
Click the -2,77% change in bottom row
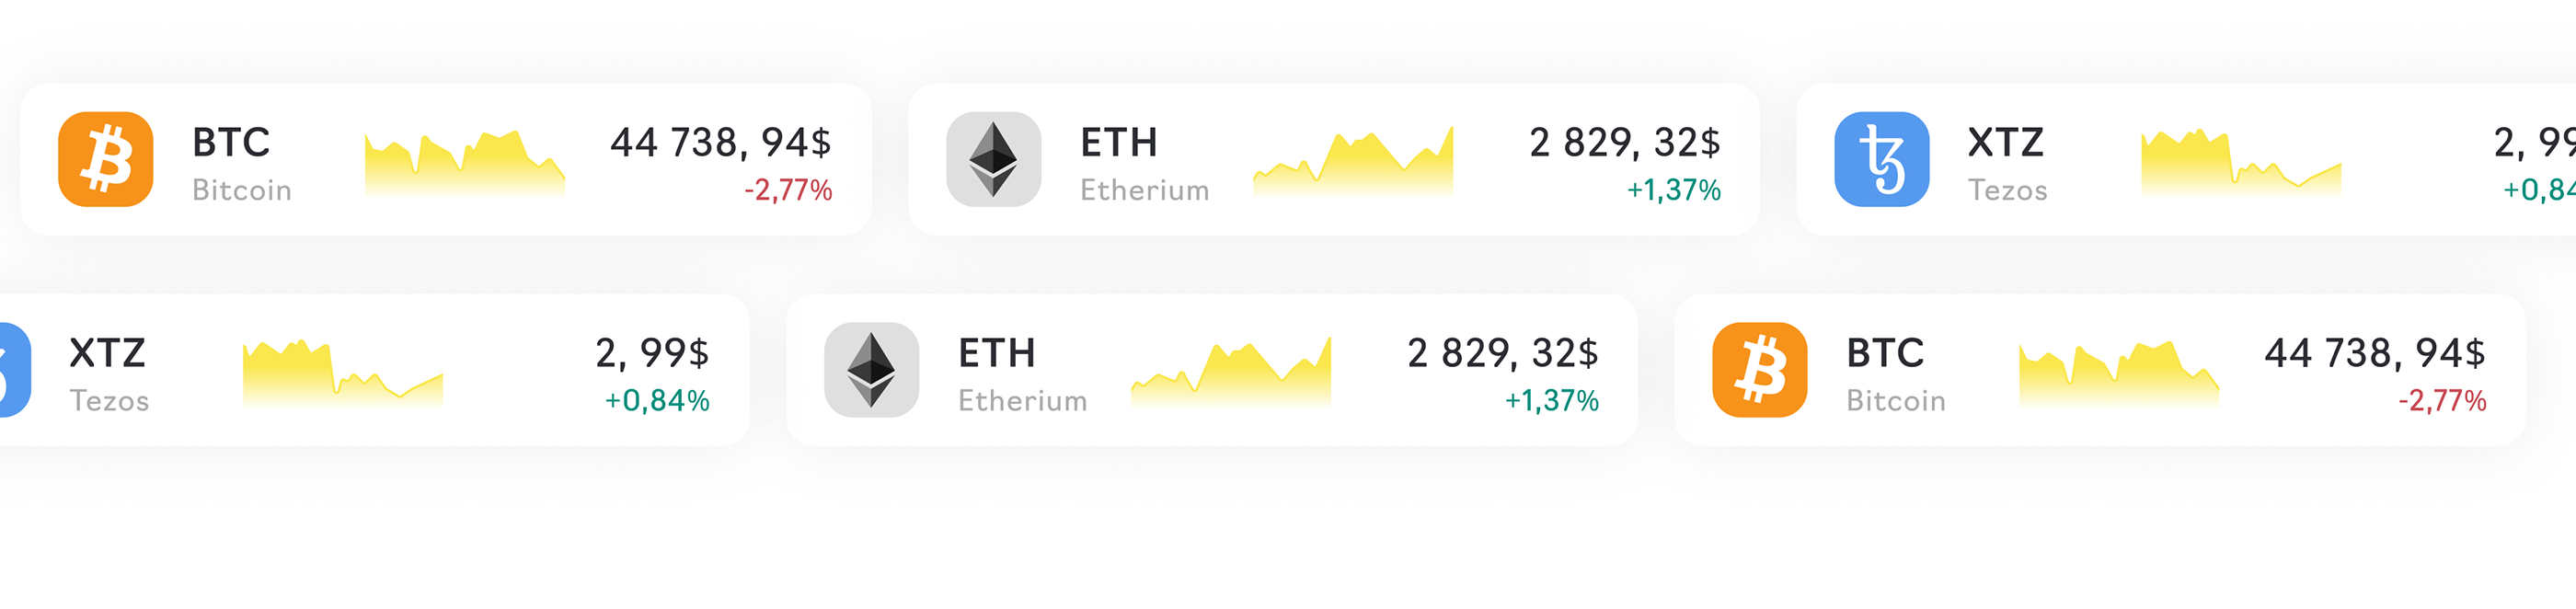pyautogui.click(x=2442, y=401)
